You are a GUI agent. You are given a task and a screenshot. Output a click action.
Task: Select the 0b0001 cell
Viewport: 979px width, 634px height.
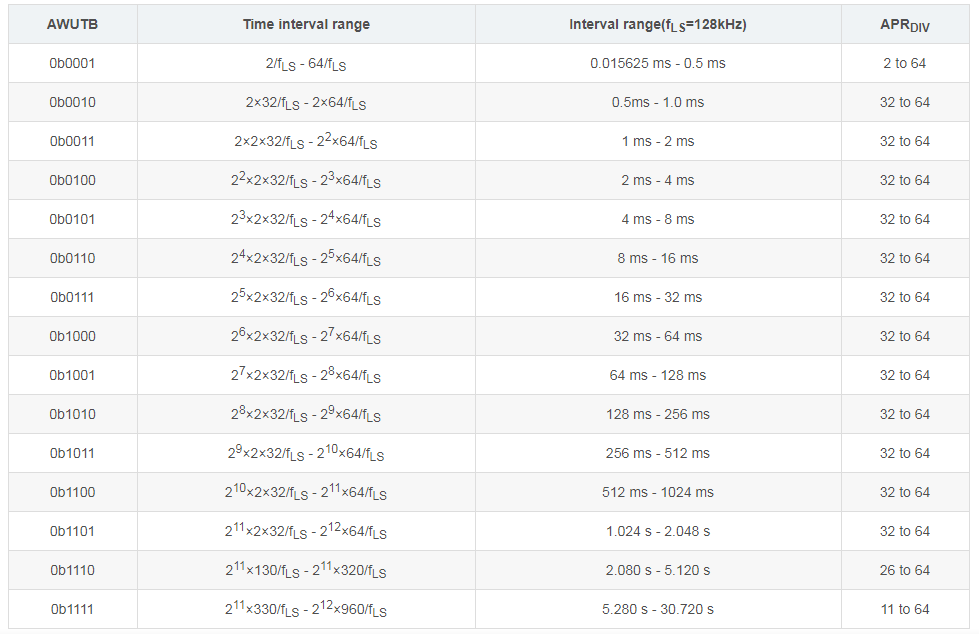pyautogui.click(x=72, y=63)
